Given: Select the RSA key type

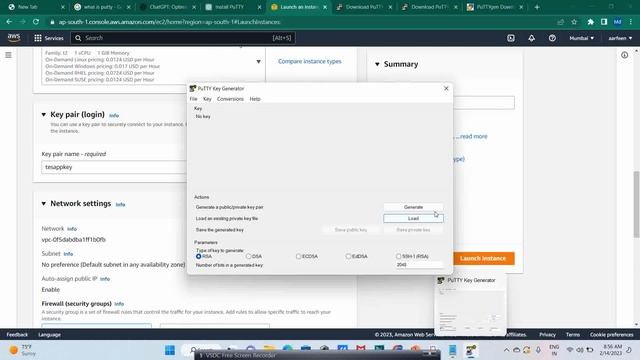Looking at the screenshot, I should [198, 256].
